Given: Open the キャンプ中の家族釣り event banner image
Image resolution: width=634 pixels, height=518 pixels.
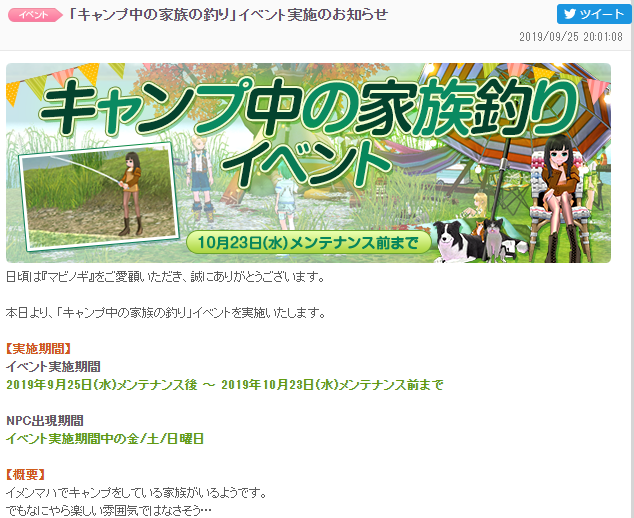Looking at the screenshot, I should click(308, 163).
